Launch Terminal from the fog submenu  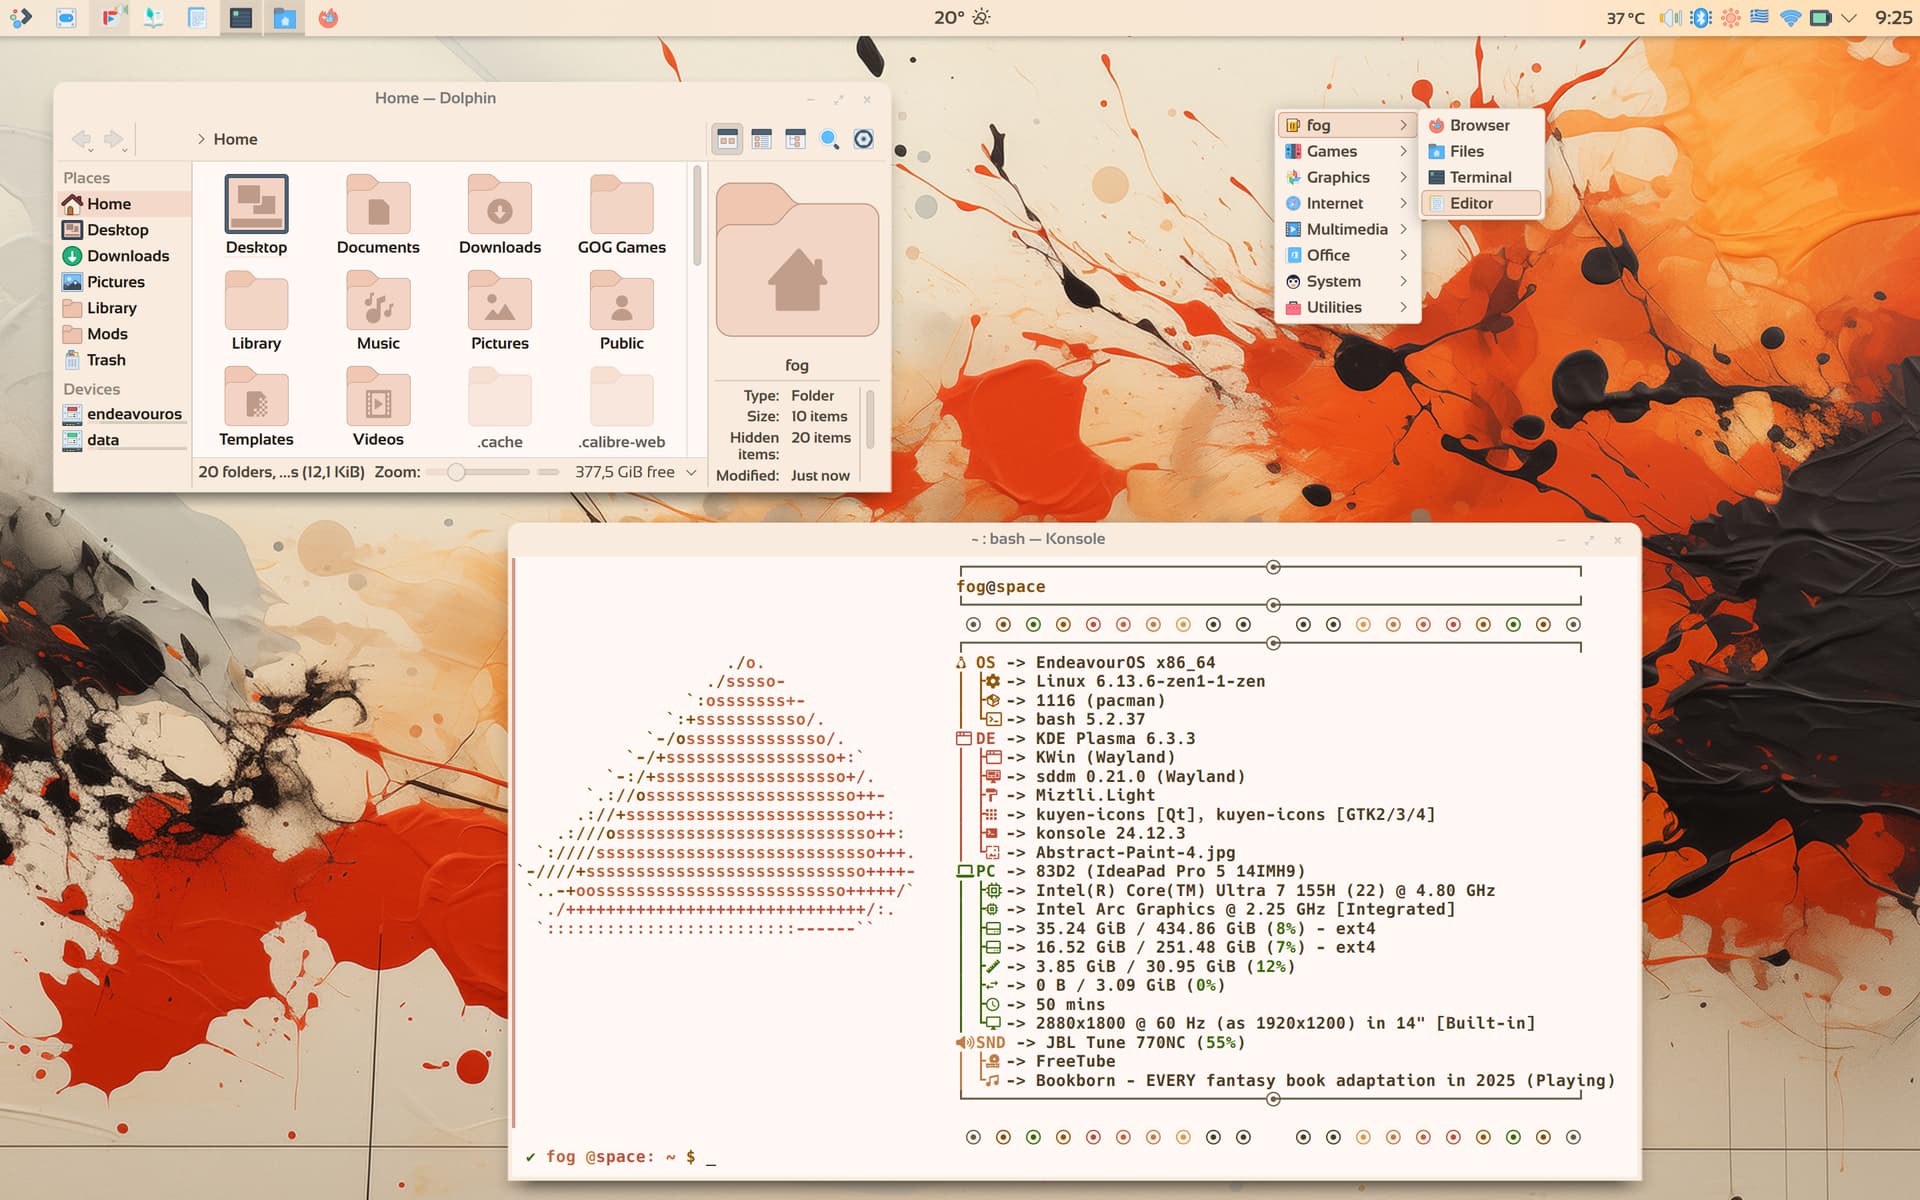[1481, 177]
